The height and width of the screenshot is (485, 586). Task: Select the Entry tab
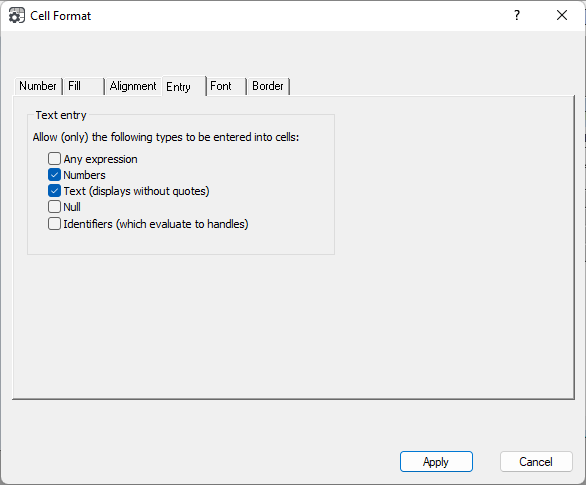[184, 86]
